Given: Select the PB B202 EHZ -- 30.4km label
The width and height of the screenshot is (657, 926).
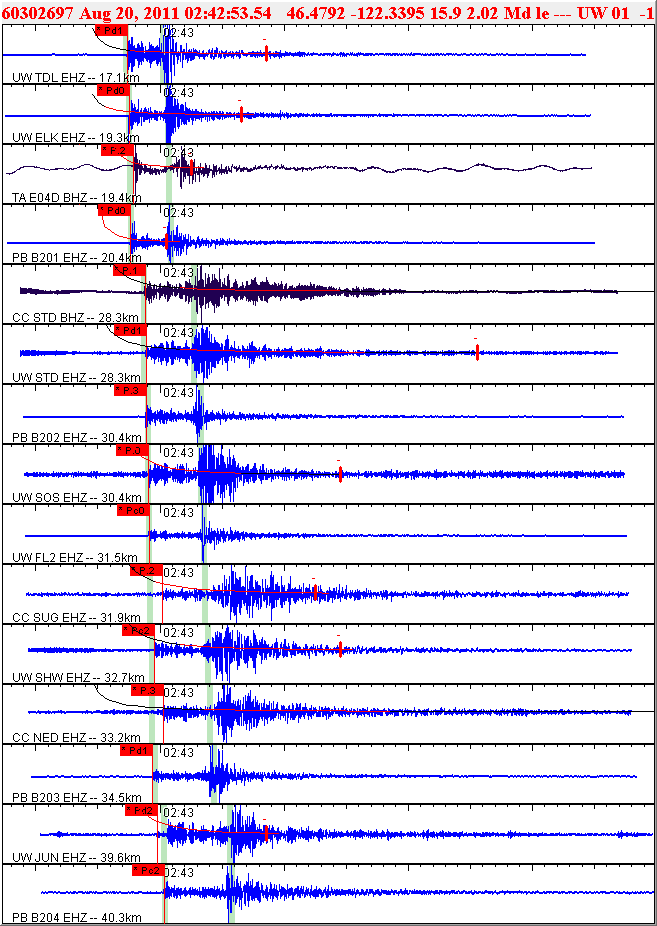Looking at the screenshot, I should tap(77, 438).
